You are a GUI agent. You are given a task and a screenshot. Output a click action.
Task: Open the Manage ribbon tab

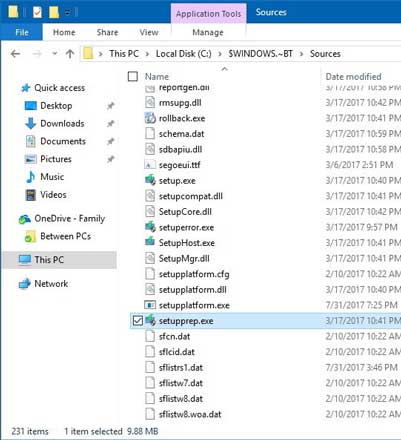pyautogui.click(x=208, y=32)
